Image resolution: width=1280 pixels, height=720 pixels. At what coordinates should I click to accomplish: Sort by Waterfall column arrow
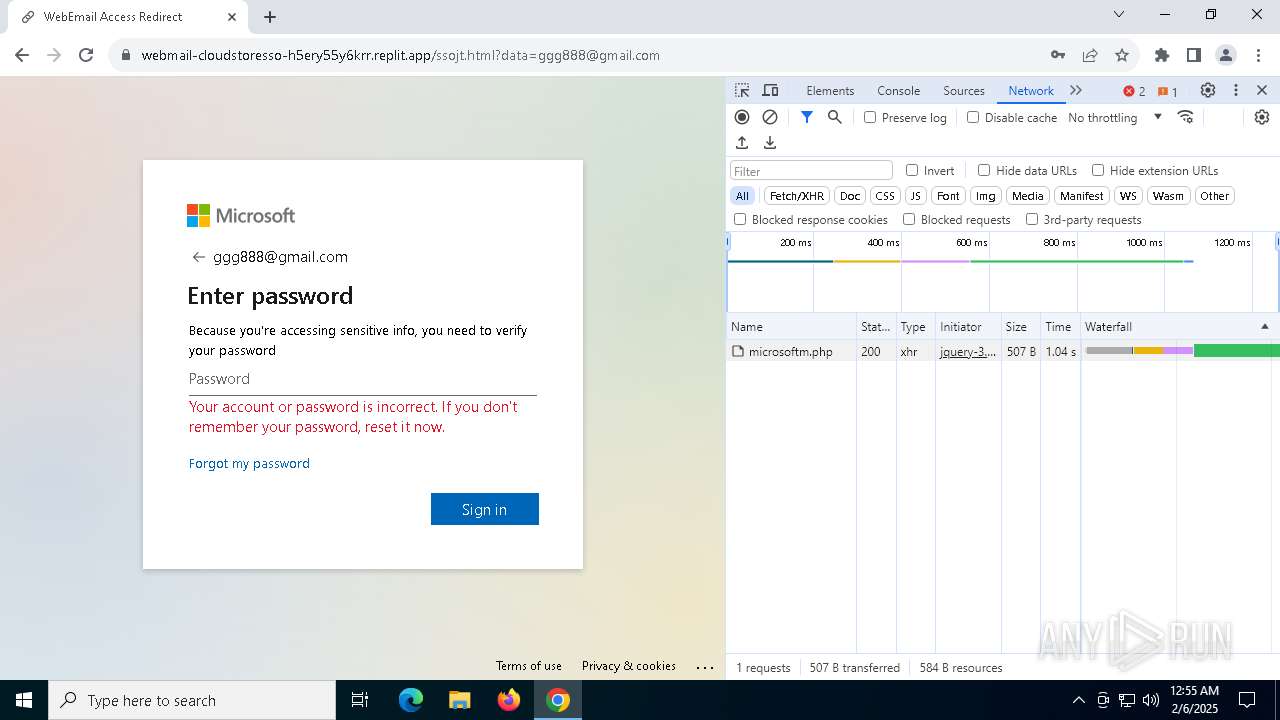coord(1264,327)
